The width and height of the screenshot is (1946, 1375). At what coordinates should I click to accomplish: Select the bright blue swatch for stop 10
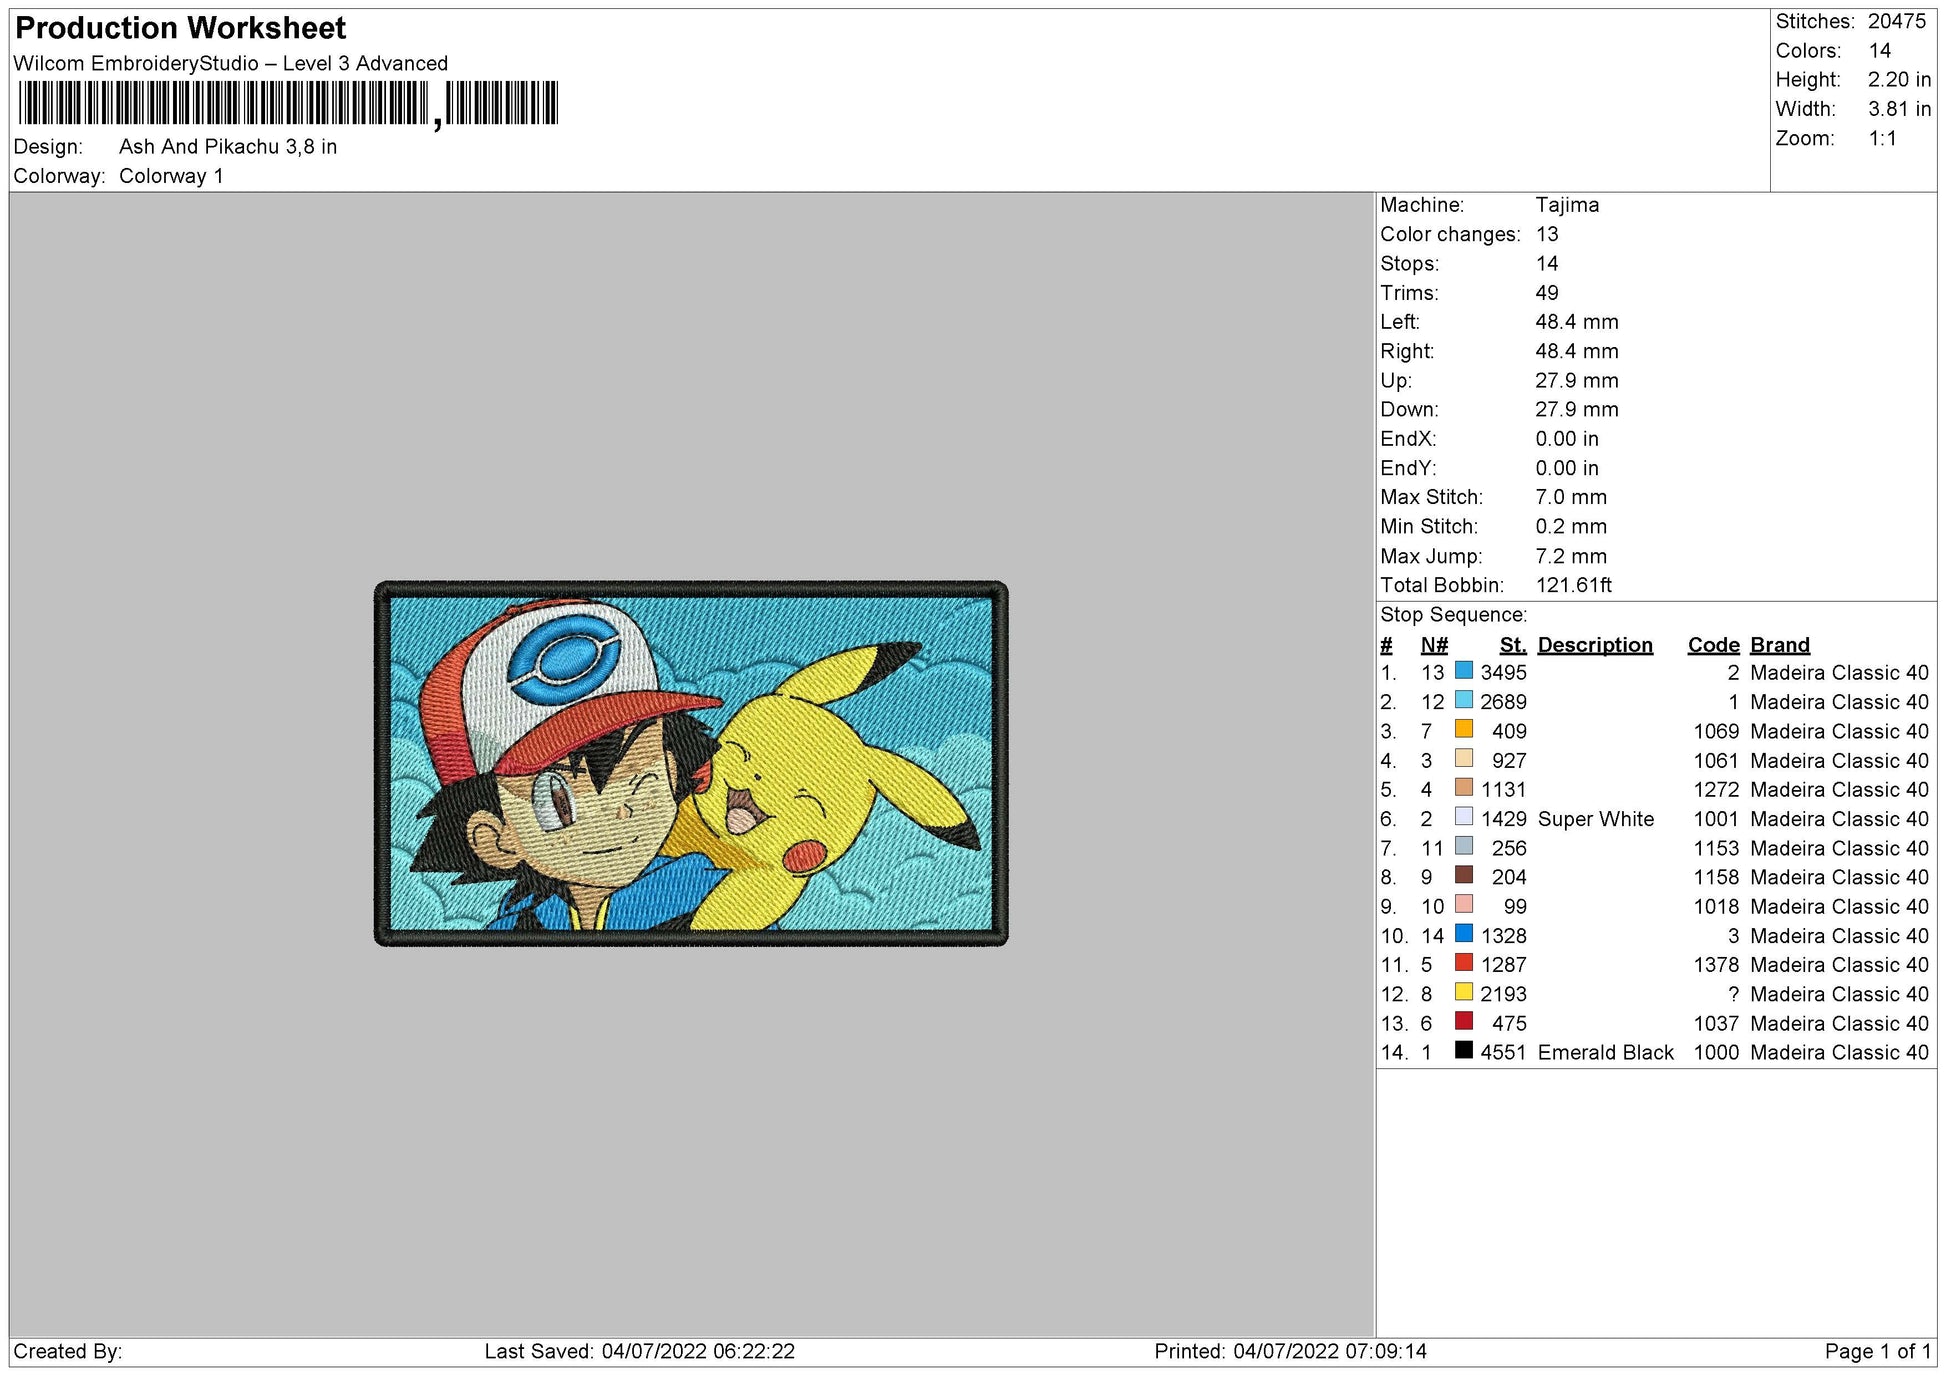pyautogui.click(x=1463, y=934)
